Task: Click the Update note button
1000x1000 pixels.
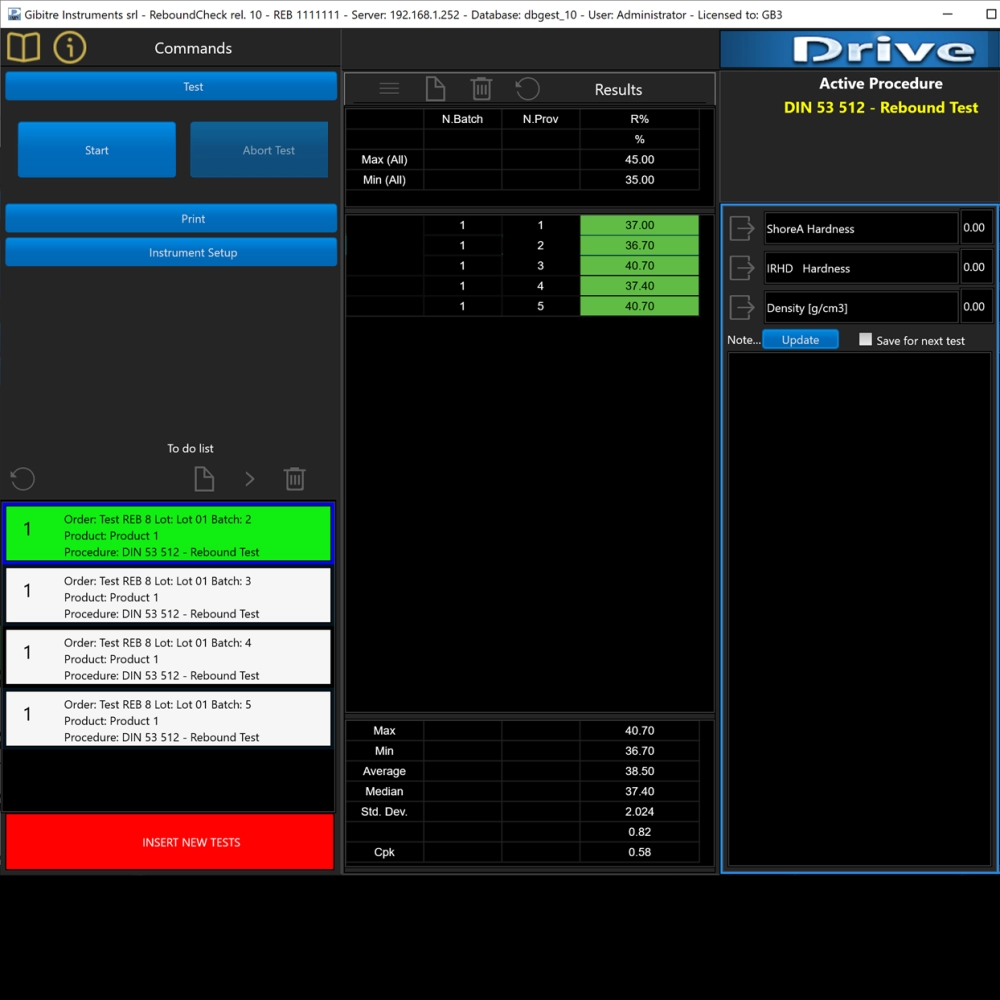Action: (x=800, y=340)
